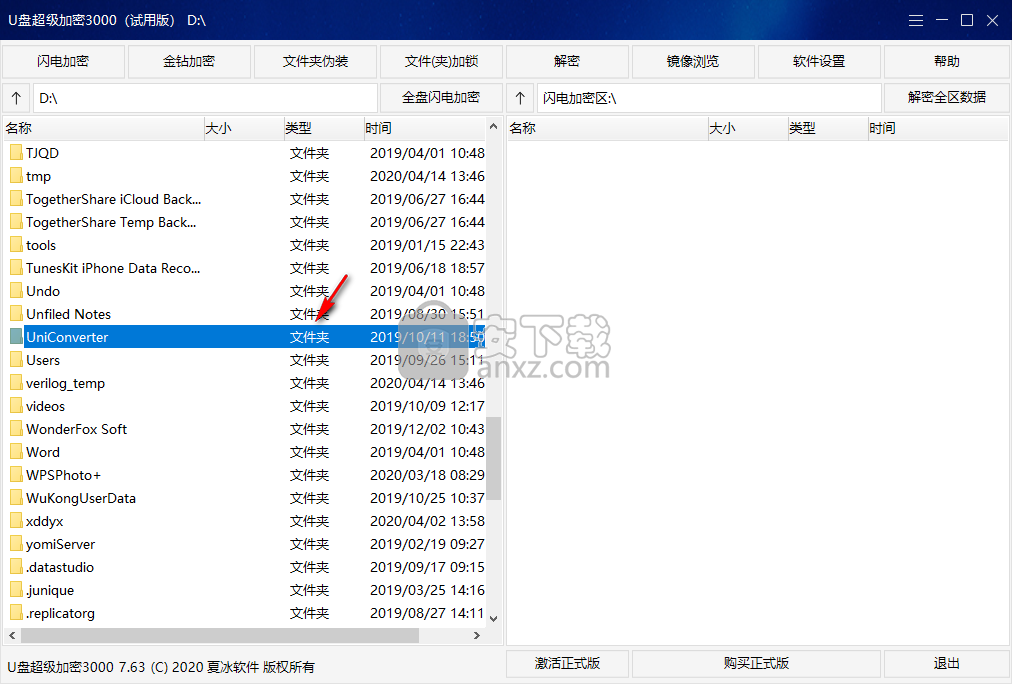Click 全盘闪电加密 to encrypt the whole disk
Screen dimensions: 1012x684
[440, 97]
